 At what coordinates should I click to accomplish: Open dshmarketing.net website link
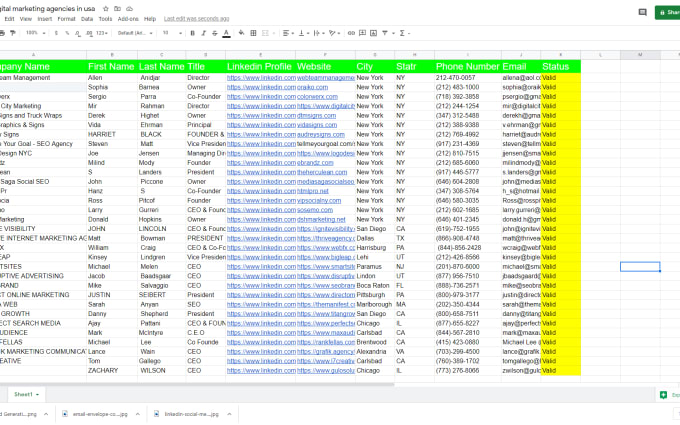(321, 219)
